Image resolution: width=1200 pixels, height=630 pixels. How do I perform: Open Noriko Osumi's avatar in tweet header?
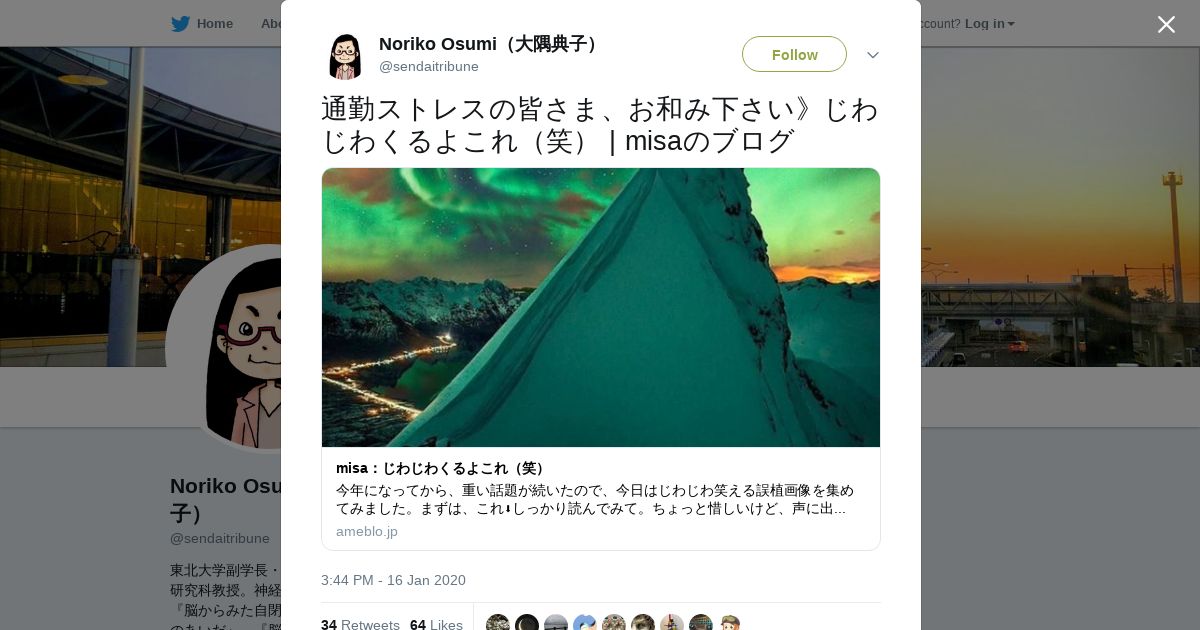[345, 56]
